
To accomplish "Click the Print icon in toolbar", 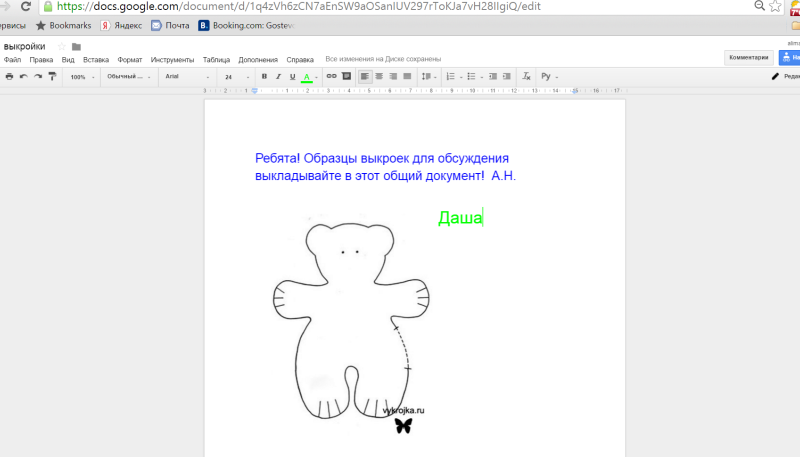I will (9, 76).
